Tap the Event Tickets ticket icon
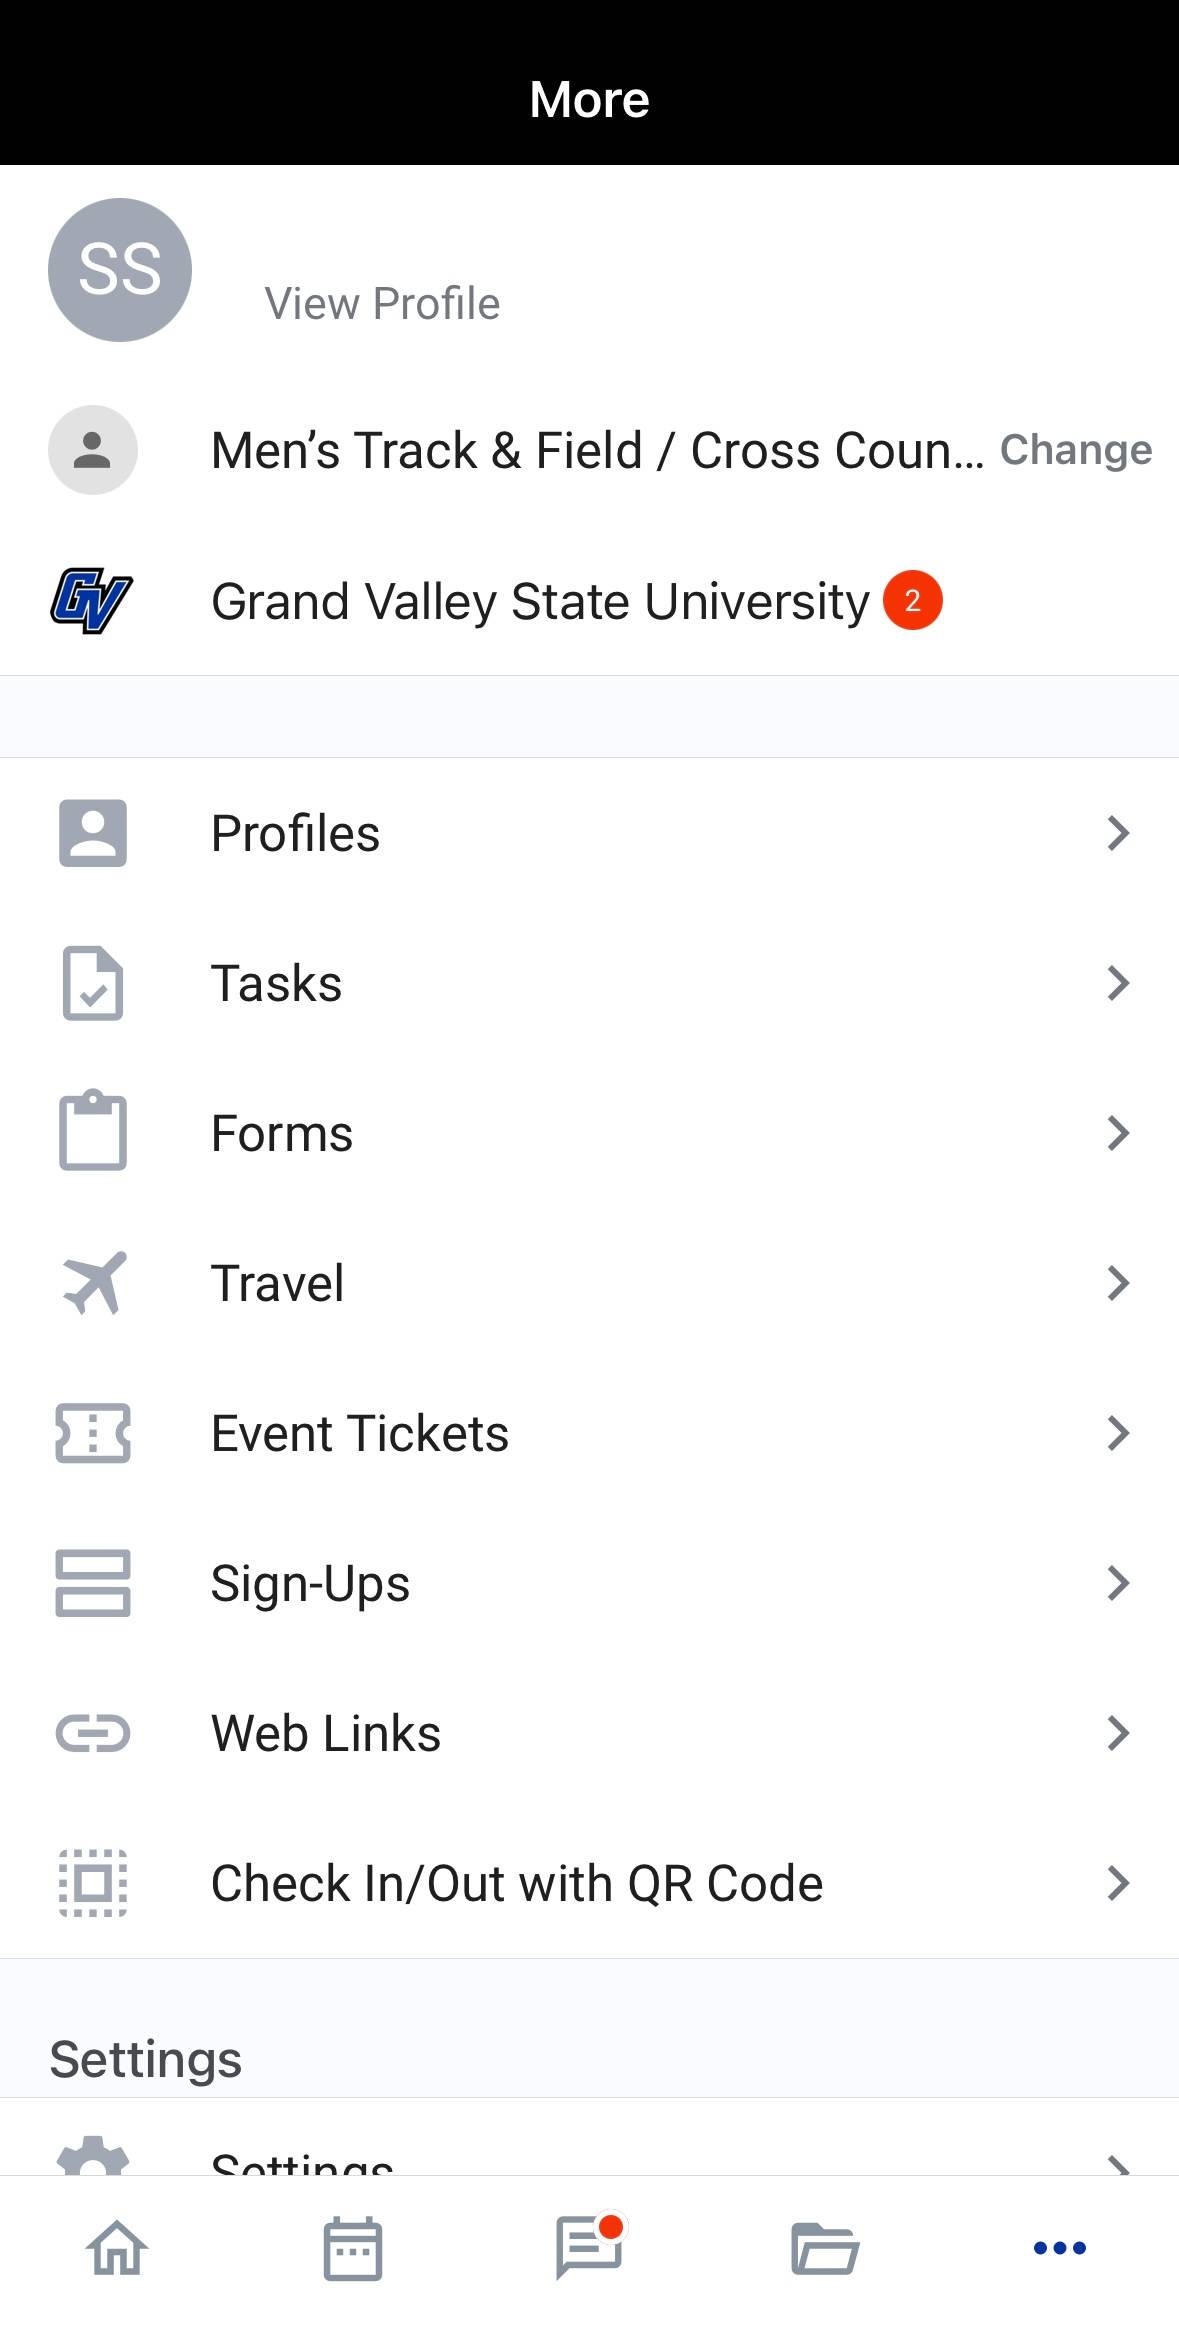The image size is (1179, 2347). pos(93,1433)
